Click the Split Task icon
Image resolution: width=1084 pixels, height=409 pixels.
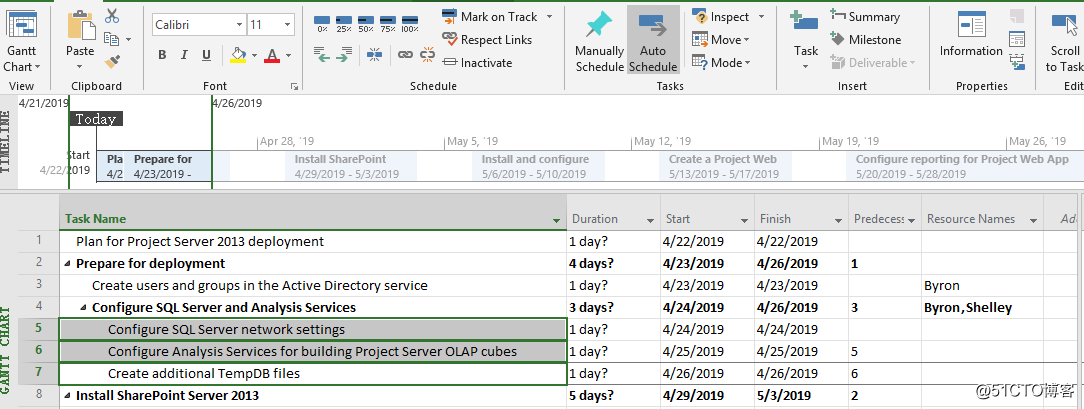[374, 55]
